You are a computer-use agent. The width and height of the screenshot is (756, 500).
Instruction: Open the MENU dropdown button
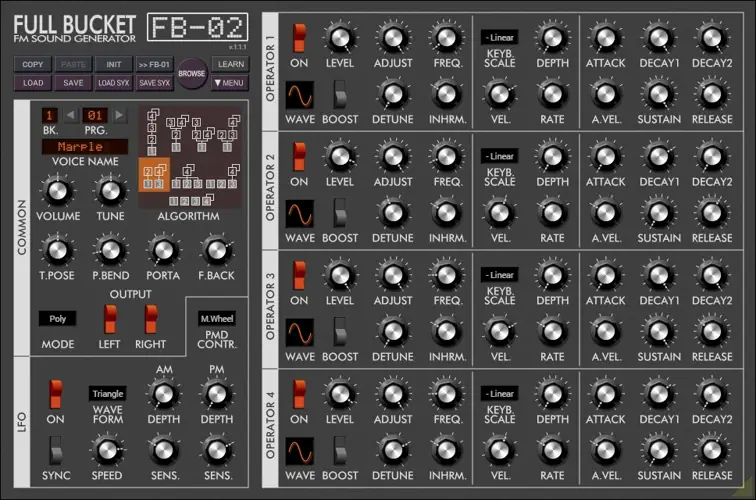[x=229, y=83]
